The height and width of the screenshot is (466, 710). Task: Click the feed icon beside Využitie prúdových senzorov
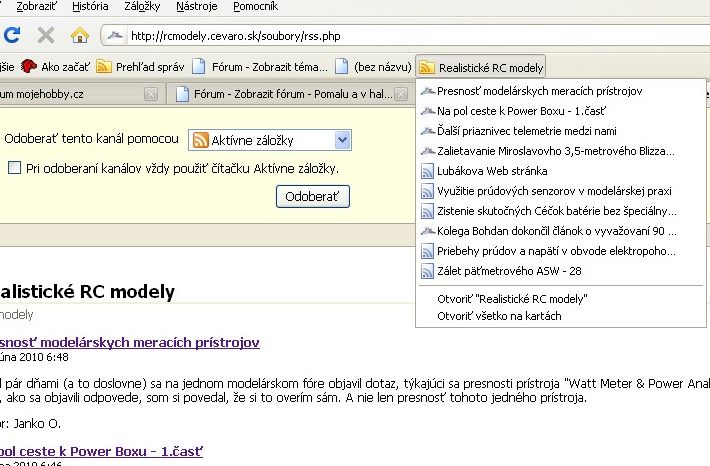427,191
